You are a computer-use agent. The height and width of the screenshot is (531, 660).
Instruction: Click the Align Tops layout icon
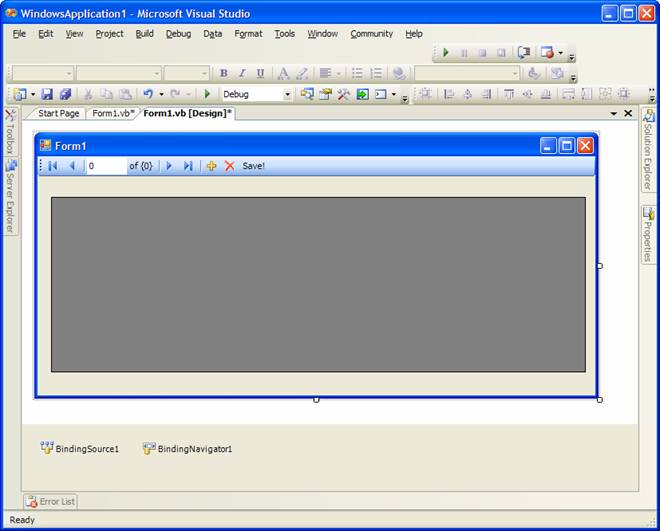click(x=509, y=94)
